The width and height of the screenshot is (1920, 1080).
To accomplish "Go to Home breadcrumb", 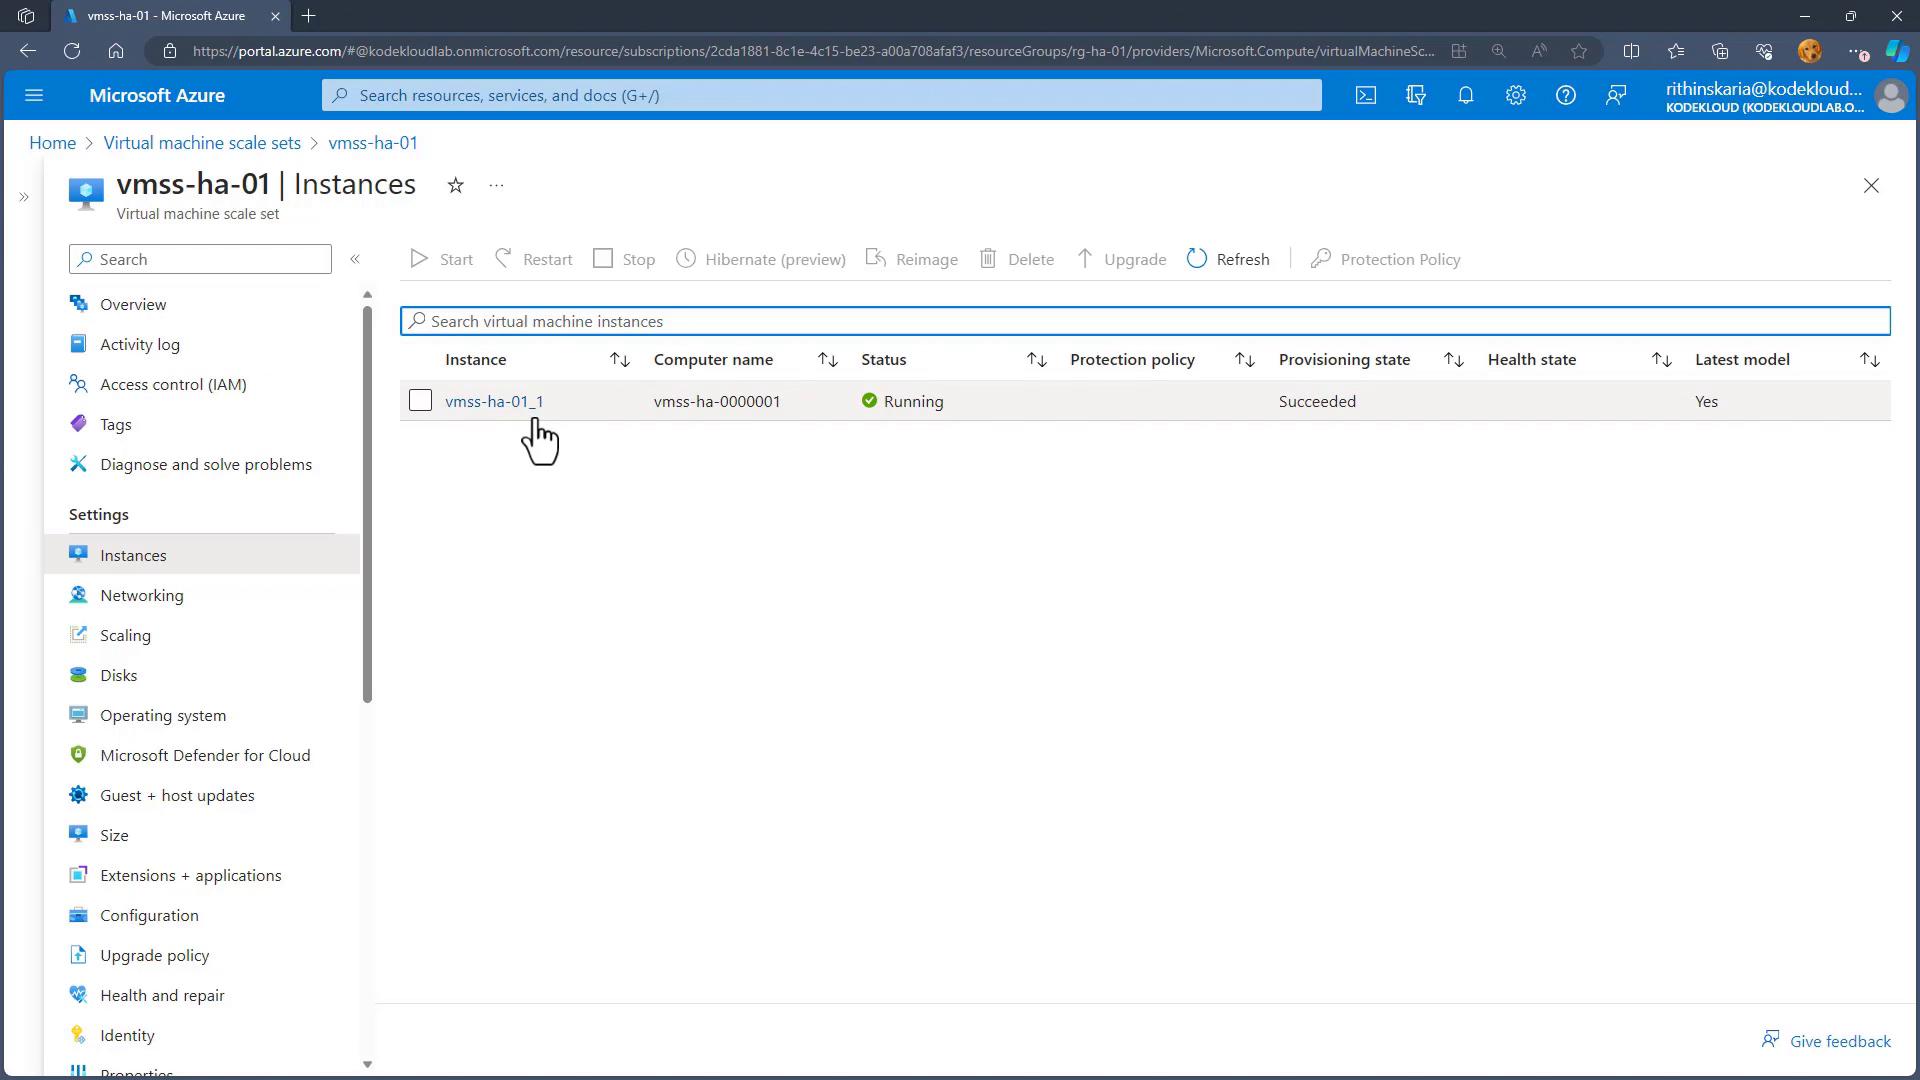I will [52, 143].
